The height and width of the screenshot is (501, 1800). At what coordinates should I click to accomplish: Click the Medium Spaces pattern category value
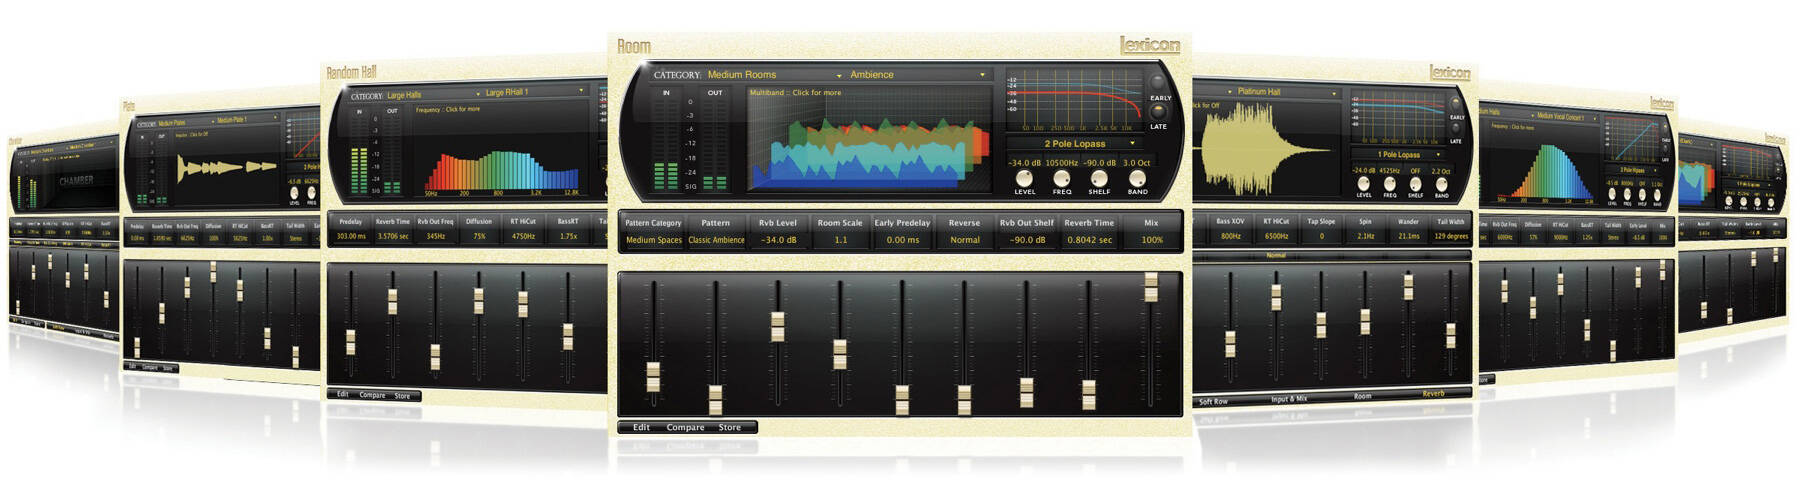pyautogui.click(x=653, y=240)
